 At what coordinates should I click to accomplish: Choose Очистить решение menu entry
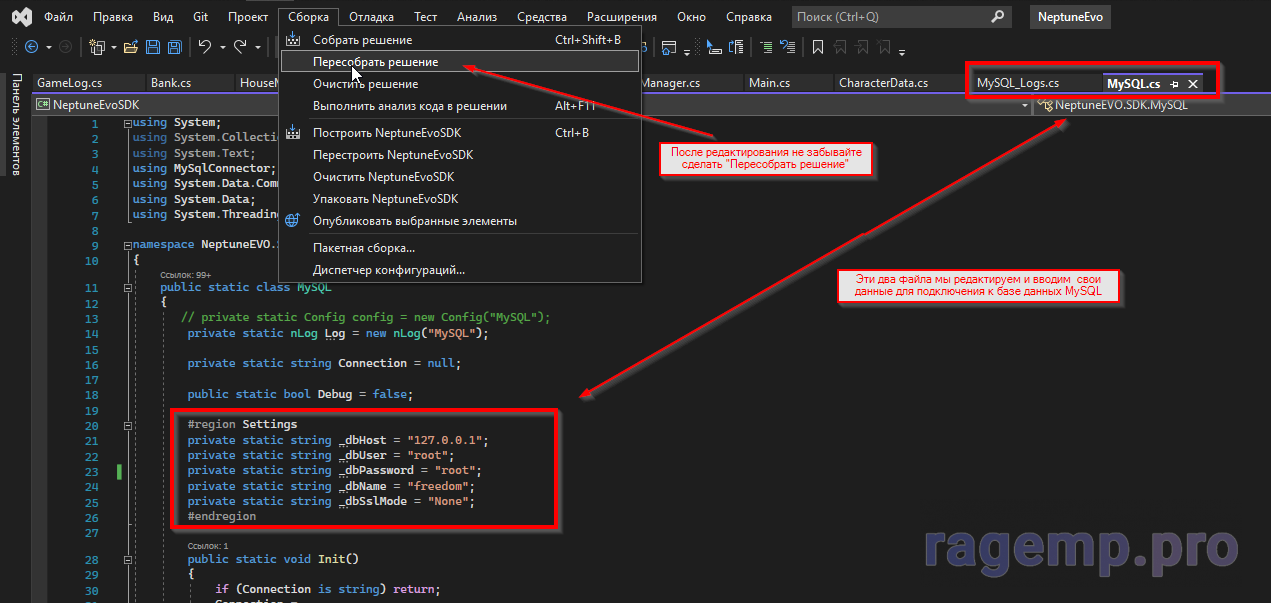point(460,84)
